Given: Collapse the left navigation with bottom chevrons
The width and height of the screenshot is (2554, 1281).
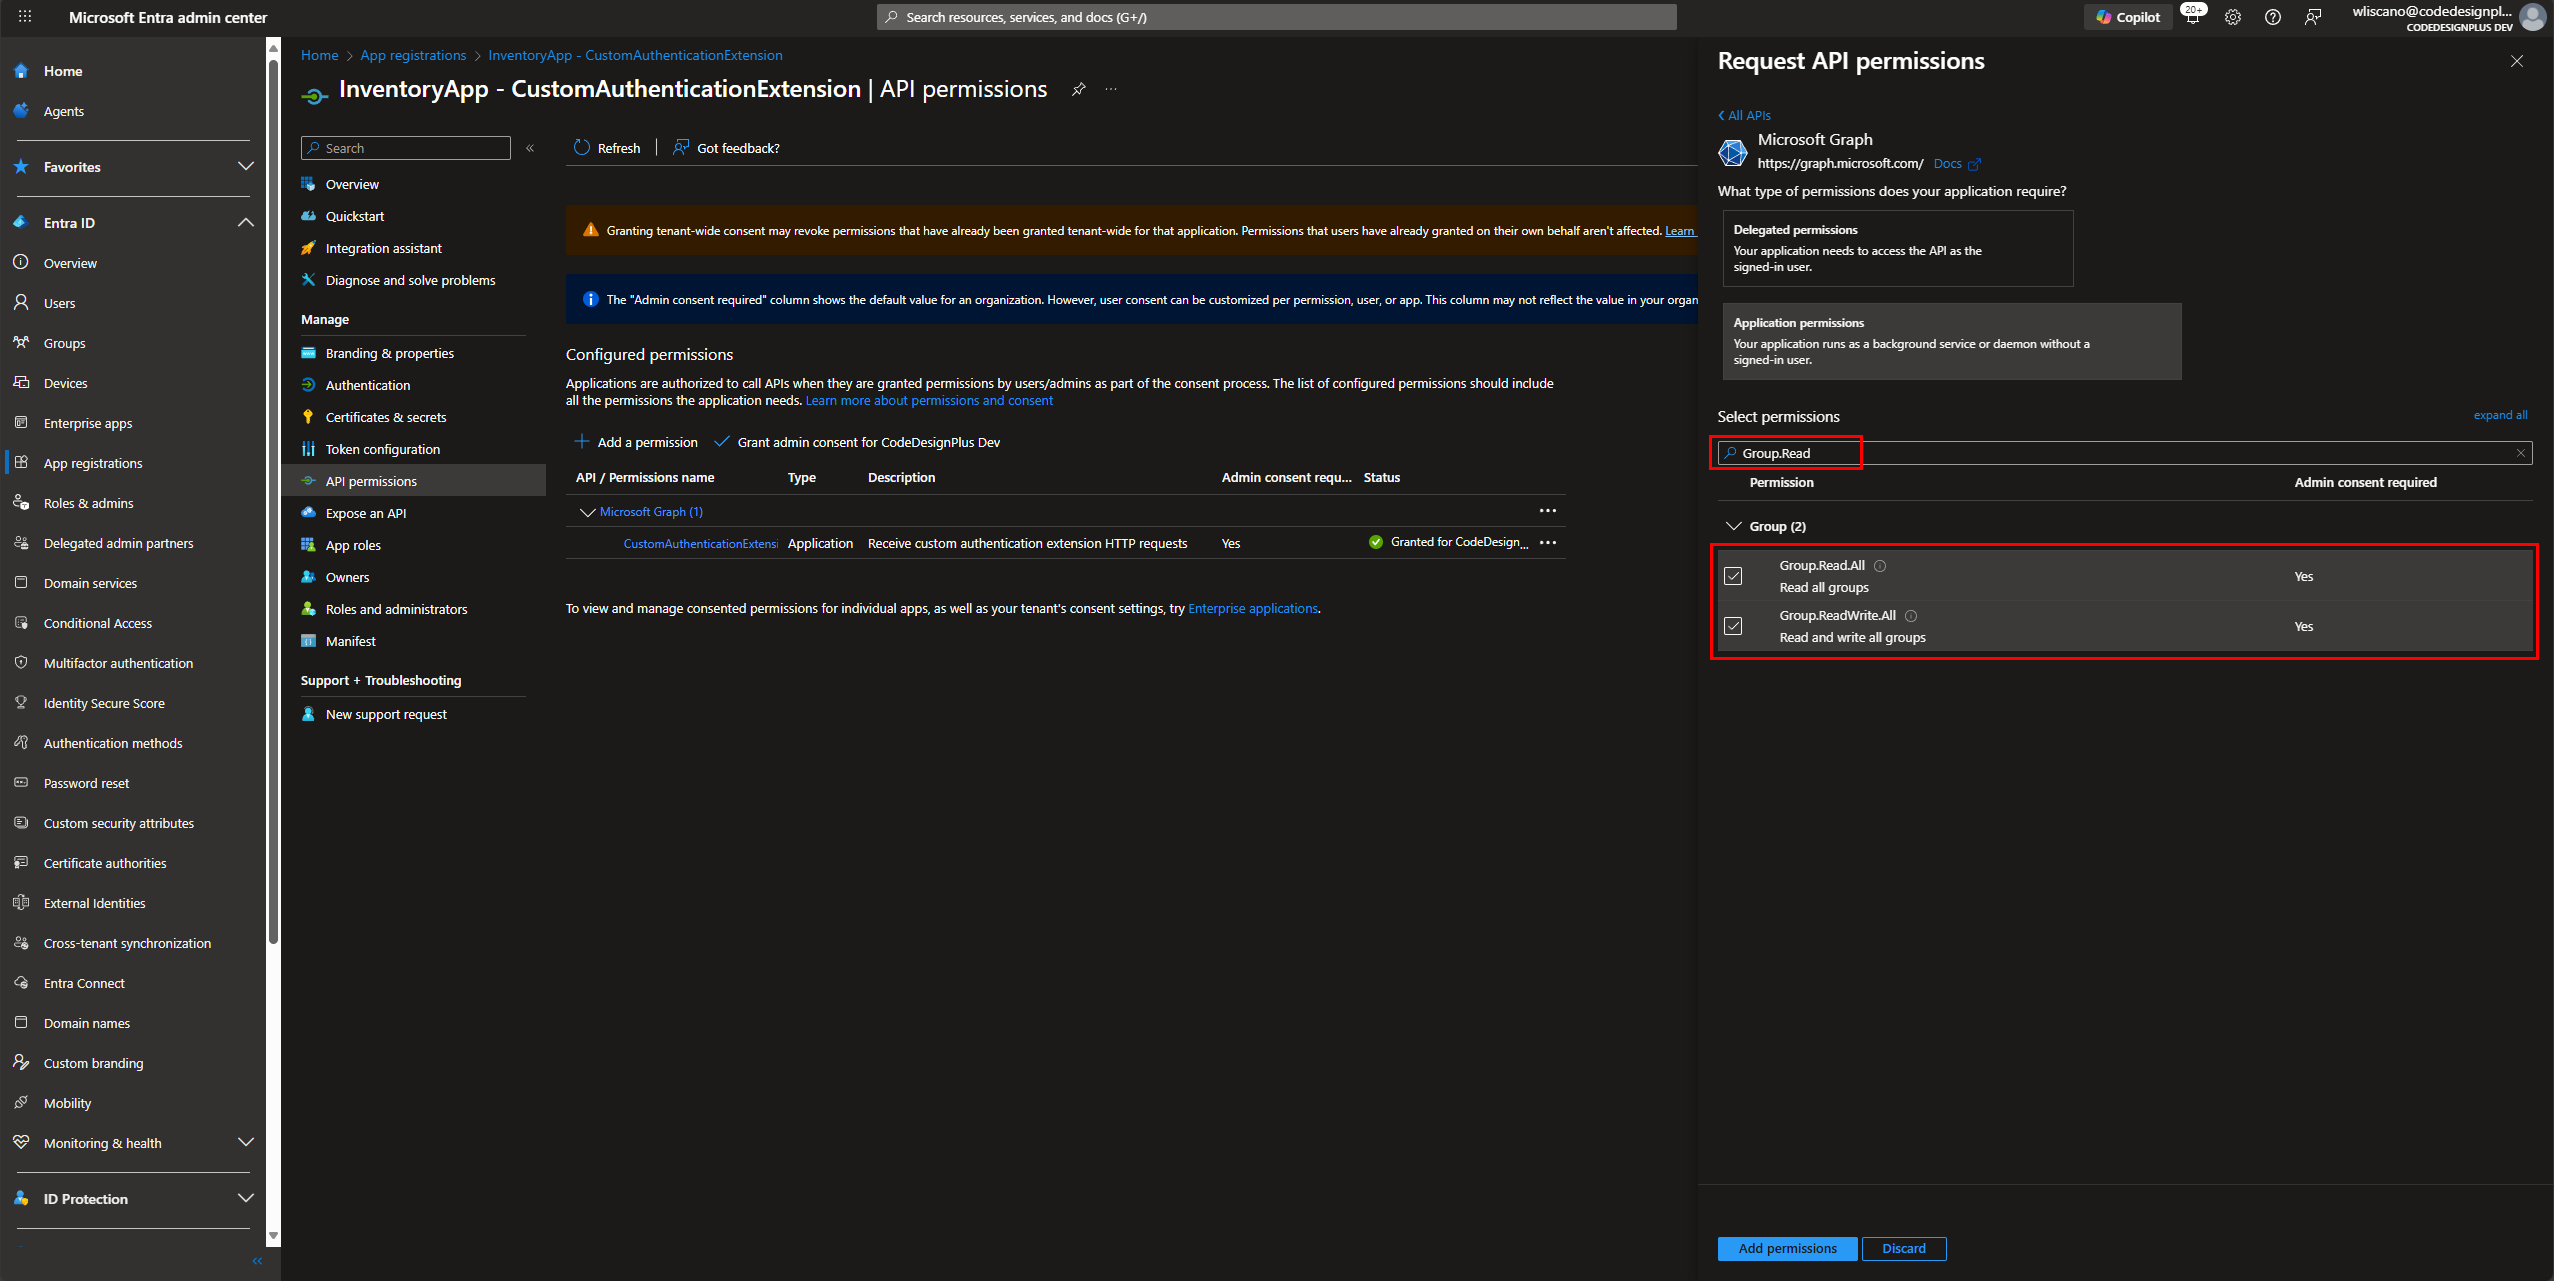Looking at the screenshot, I should click(x=257, y=1261).
